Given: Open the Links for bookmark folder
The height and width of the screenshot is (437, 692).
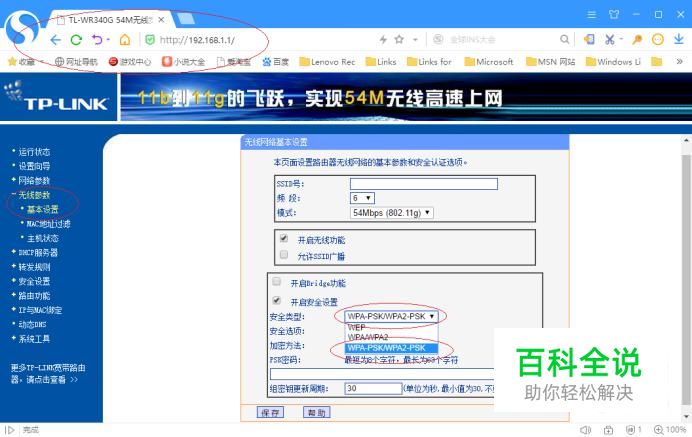Looking at the screenshot, I should click(429, 62).
